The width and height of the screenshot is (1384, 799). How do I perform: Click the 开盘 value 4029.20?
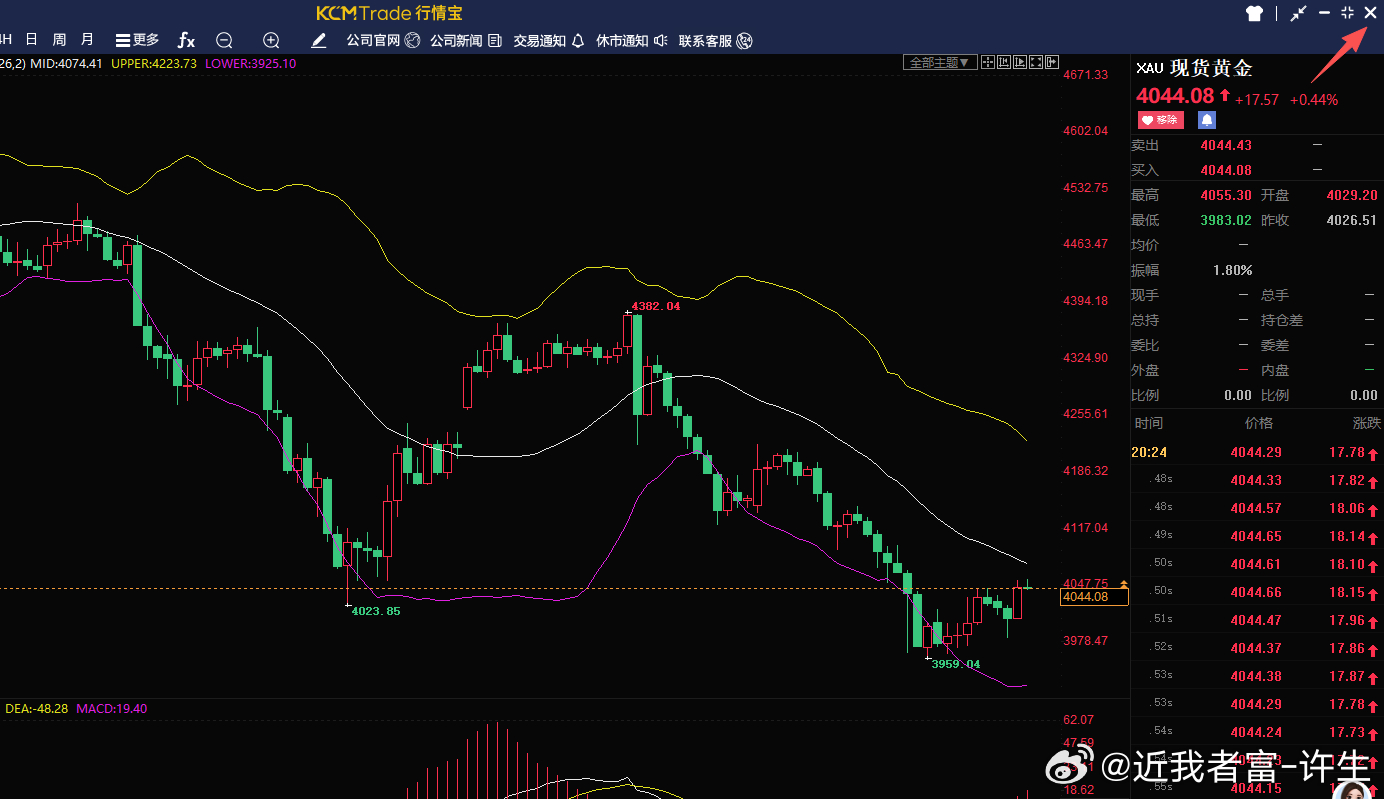point(1352,195)
